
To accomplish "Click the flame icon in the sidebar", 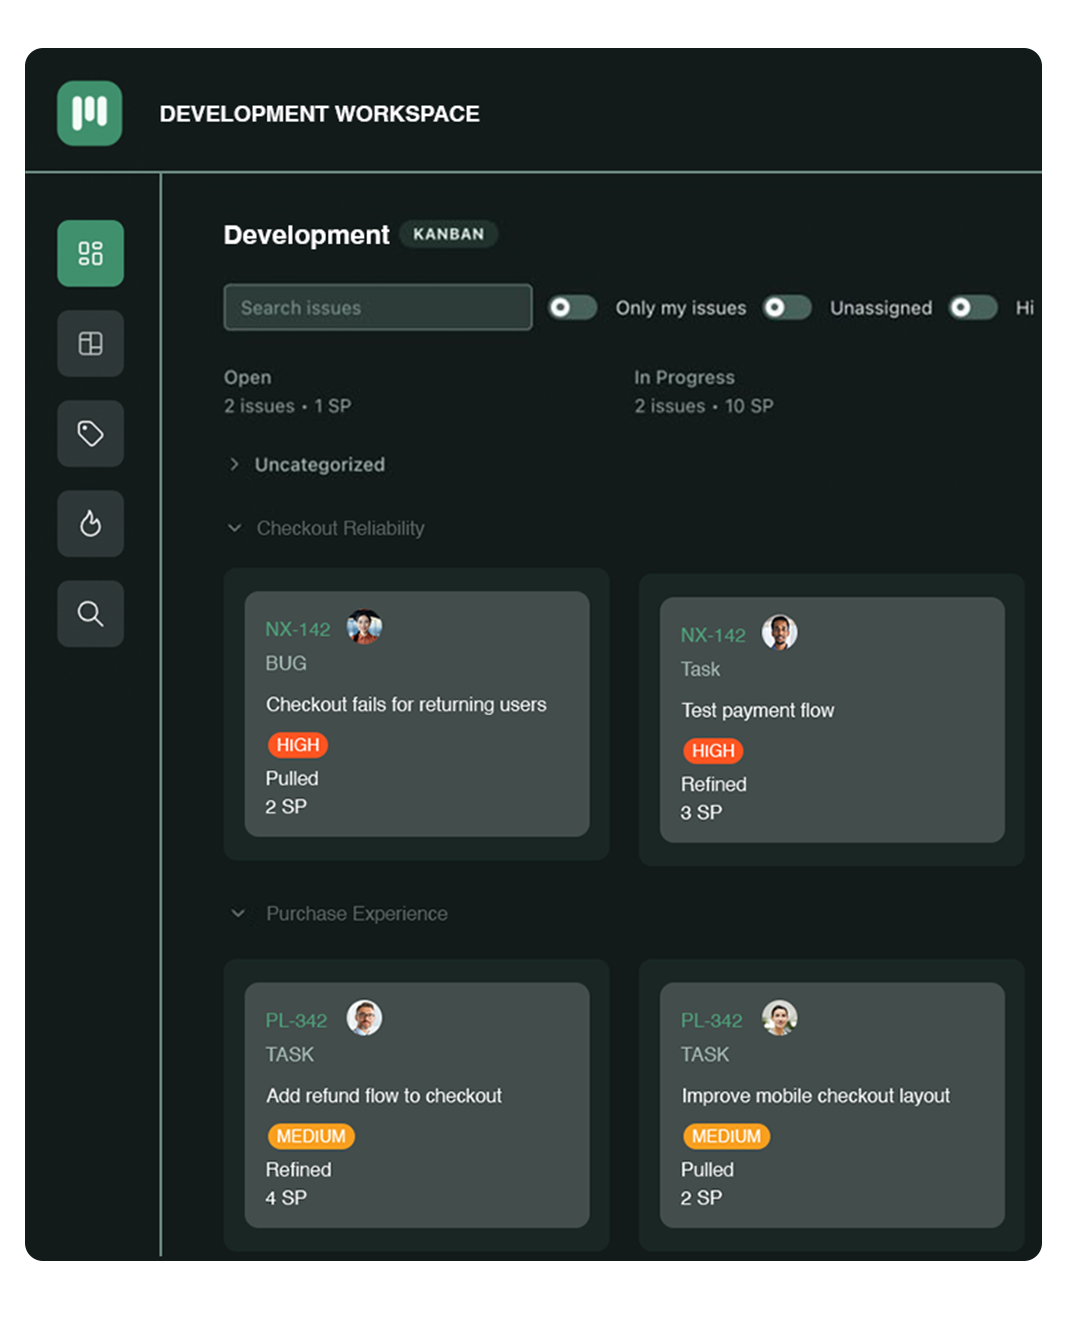I will (x=90, y=524).
